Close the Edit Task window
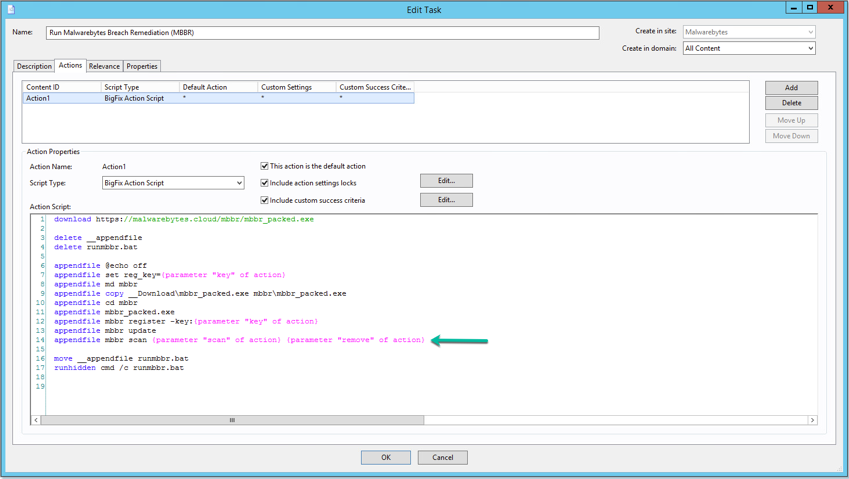 (x=831, y=8)
